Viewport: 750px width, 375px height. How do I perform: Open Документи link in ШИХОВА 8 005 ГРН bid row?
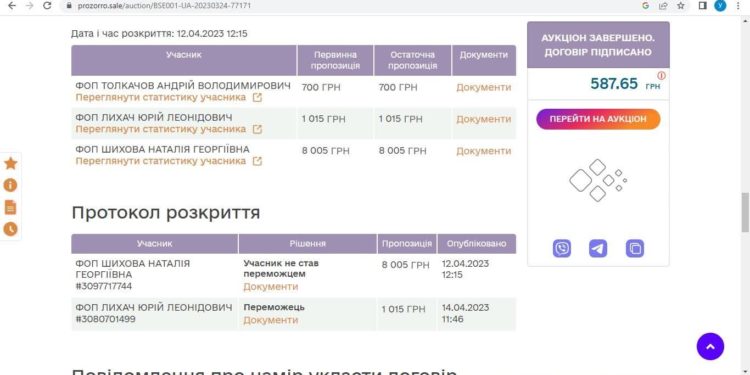click(x=484, y=151)
